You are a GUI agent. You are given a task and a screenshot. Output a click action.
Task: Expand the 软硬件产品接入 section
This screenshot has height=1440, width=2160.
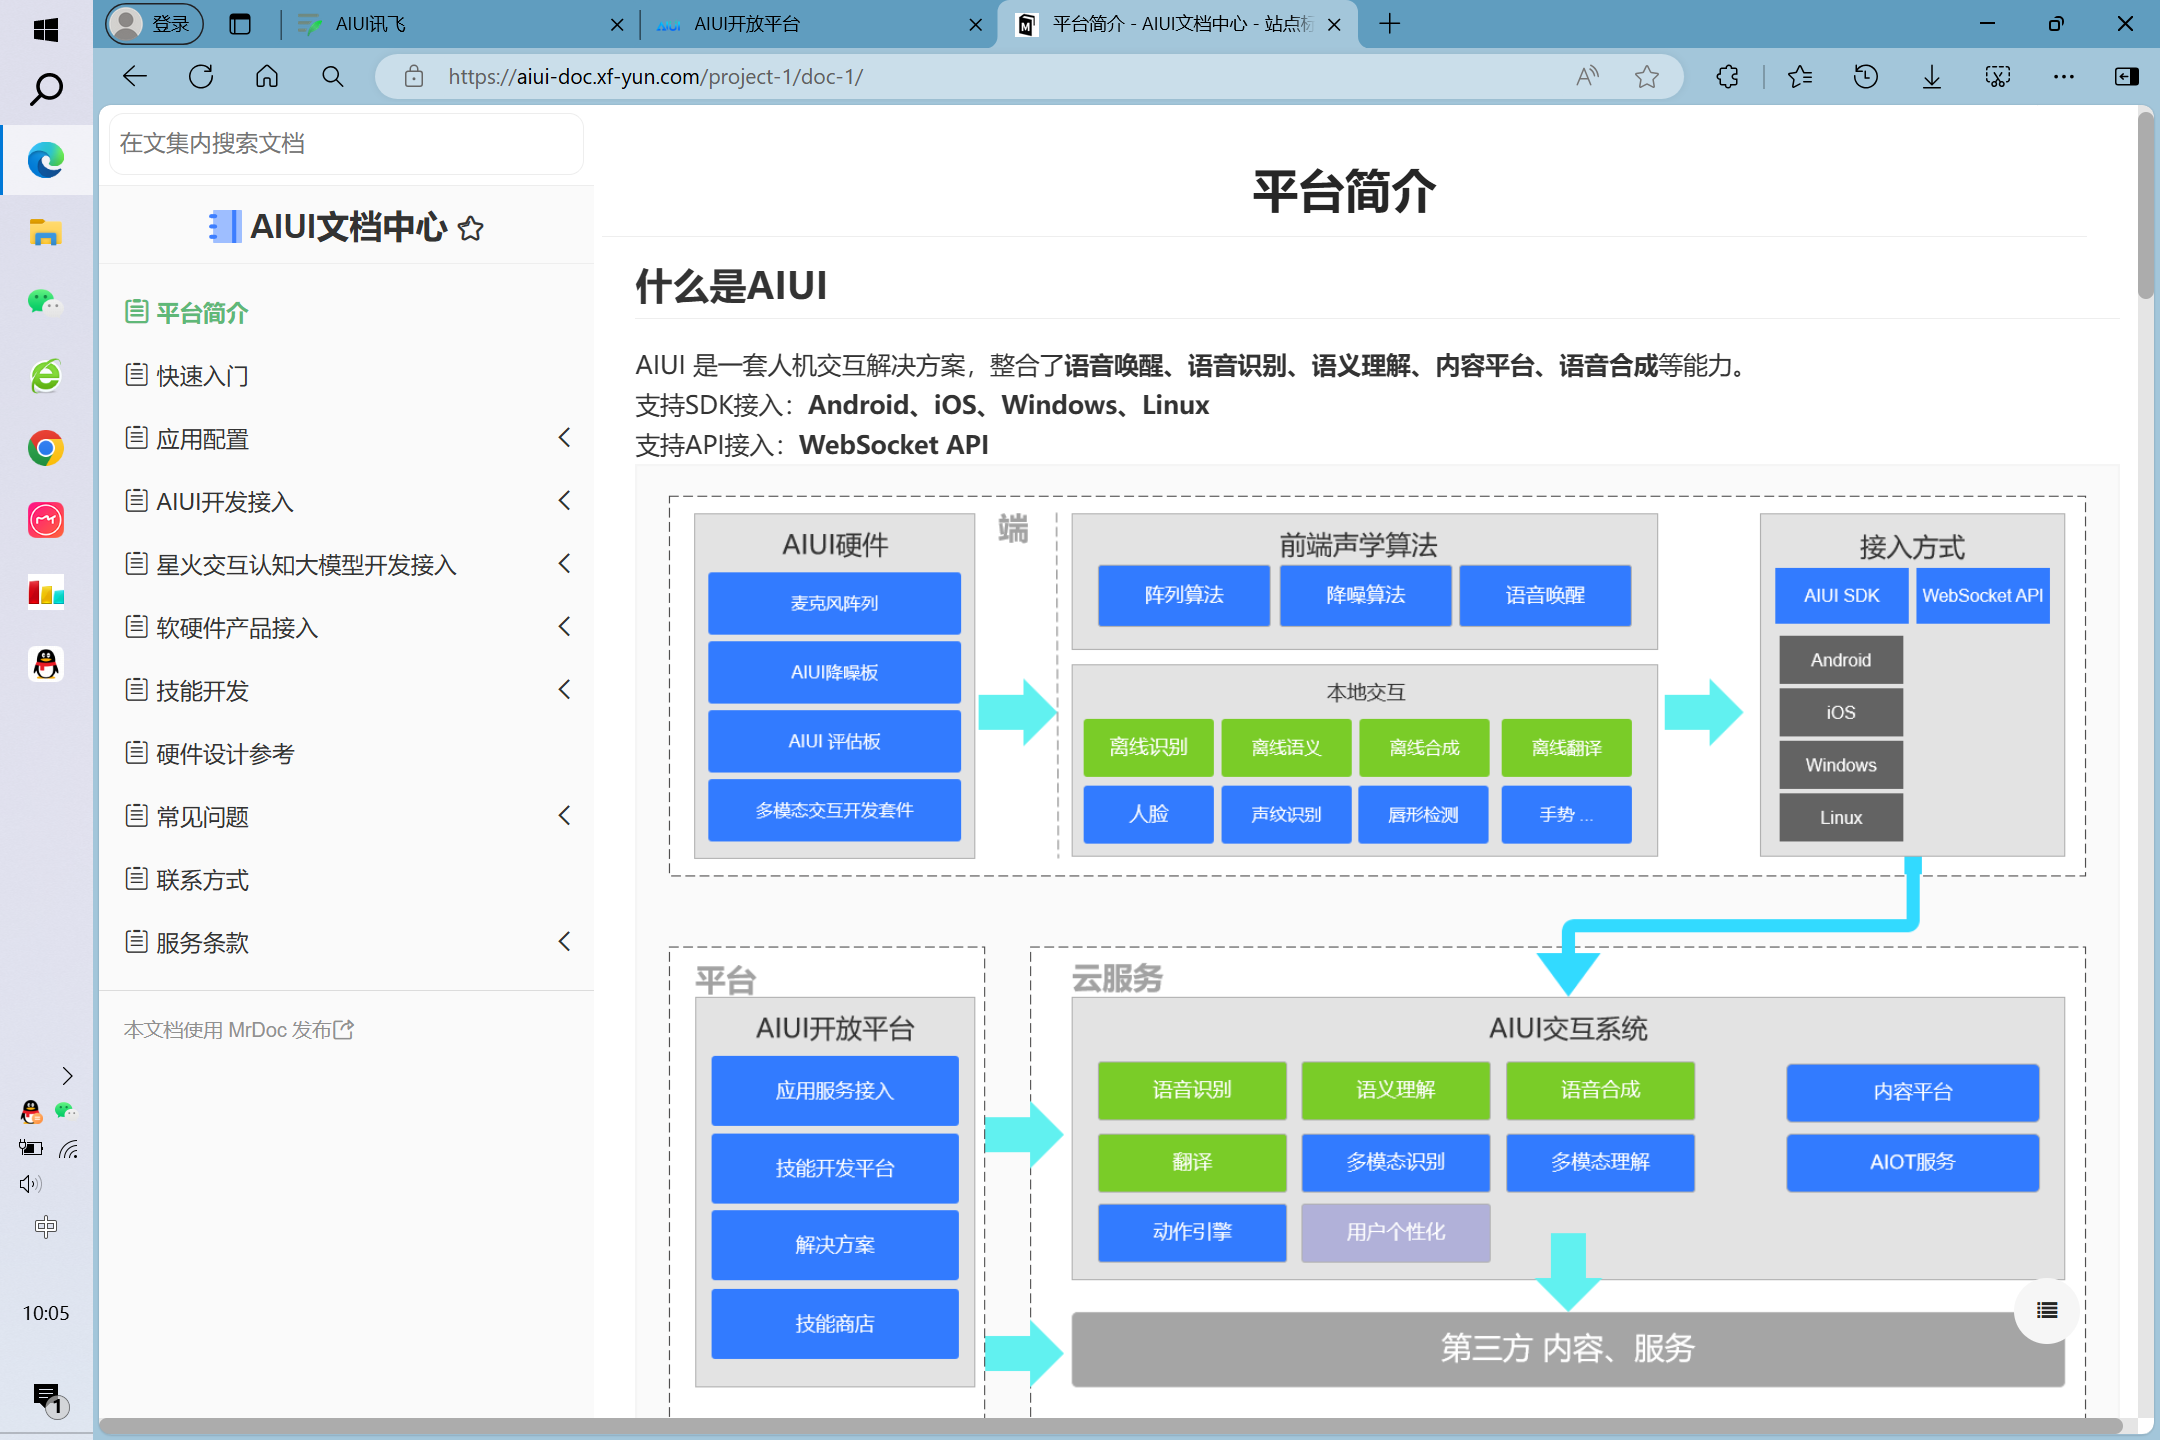[565, 627]
